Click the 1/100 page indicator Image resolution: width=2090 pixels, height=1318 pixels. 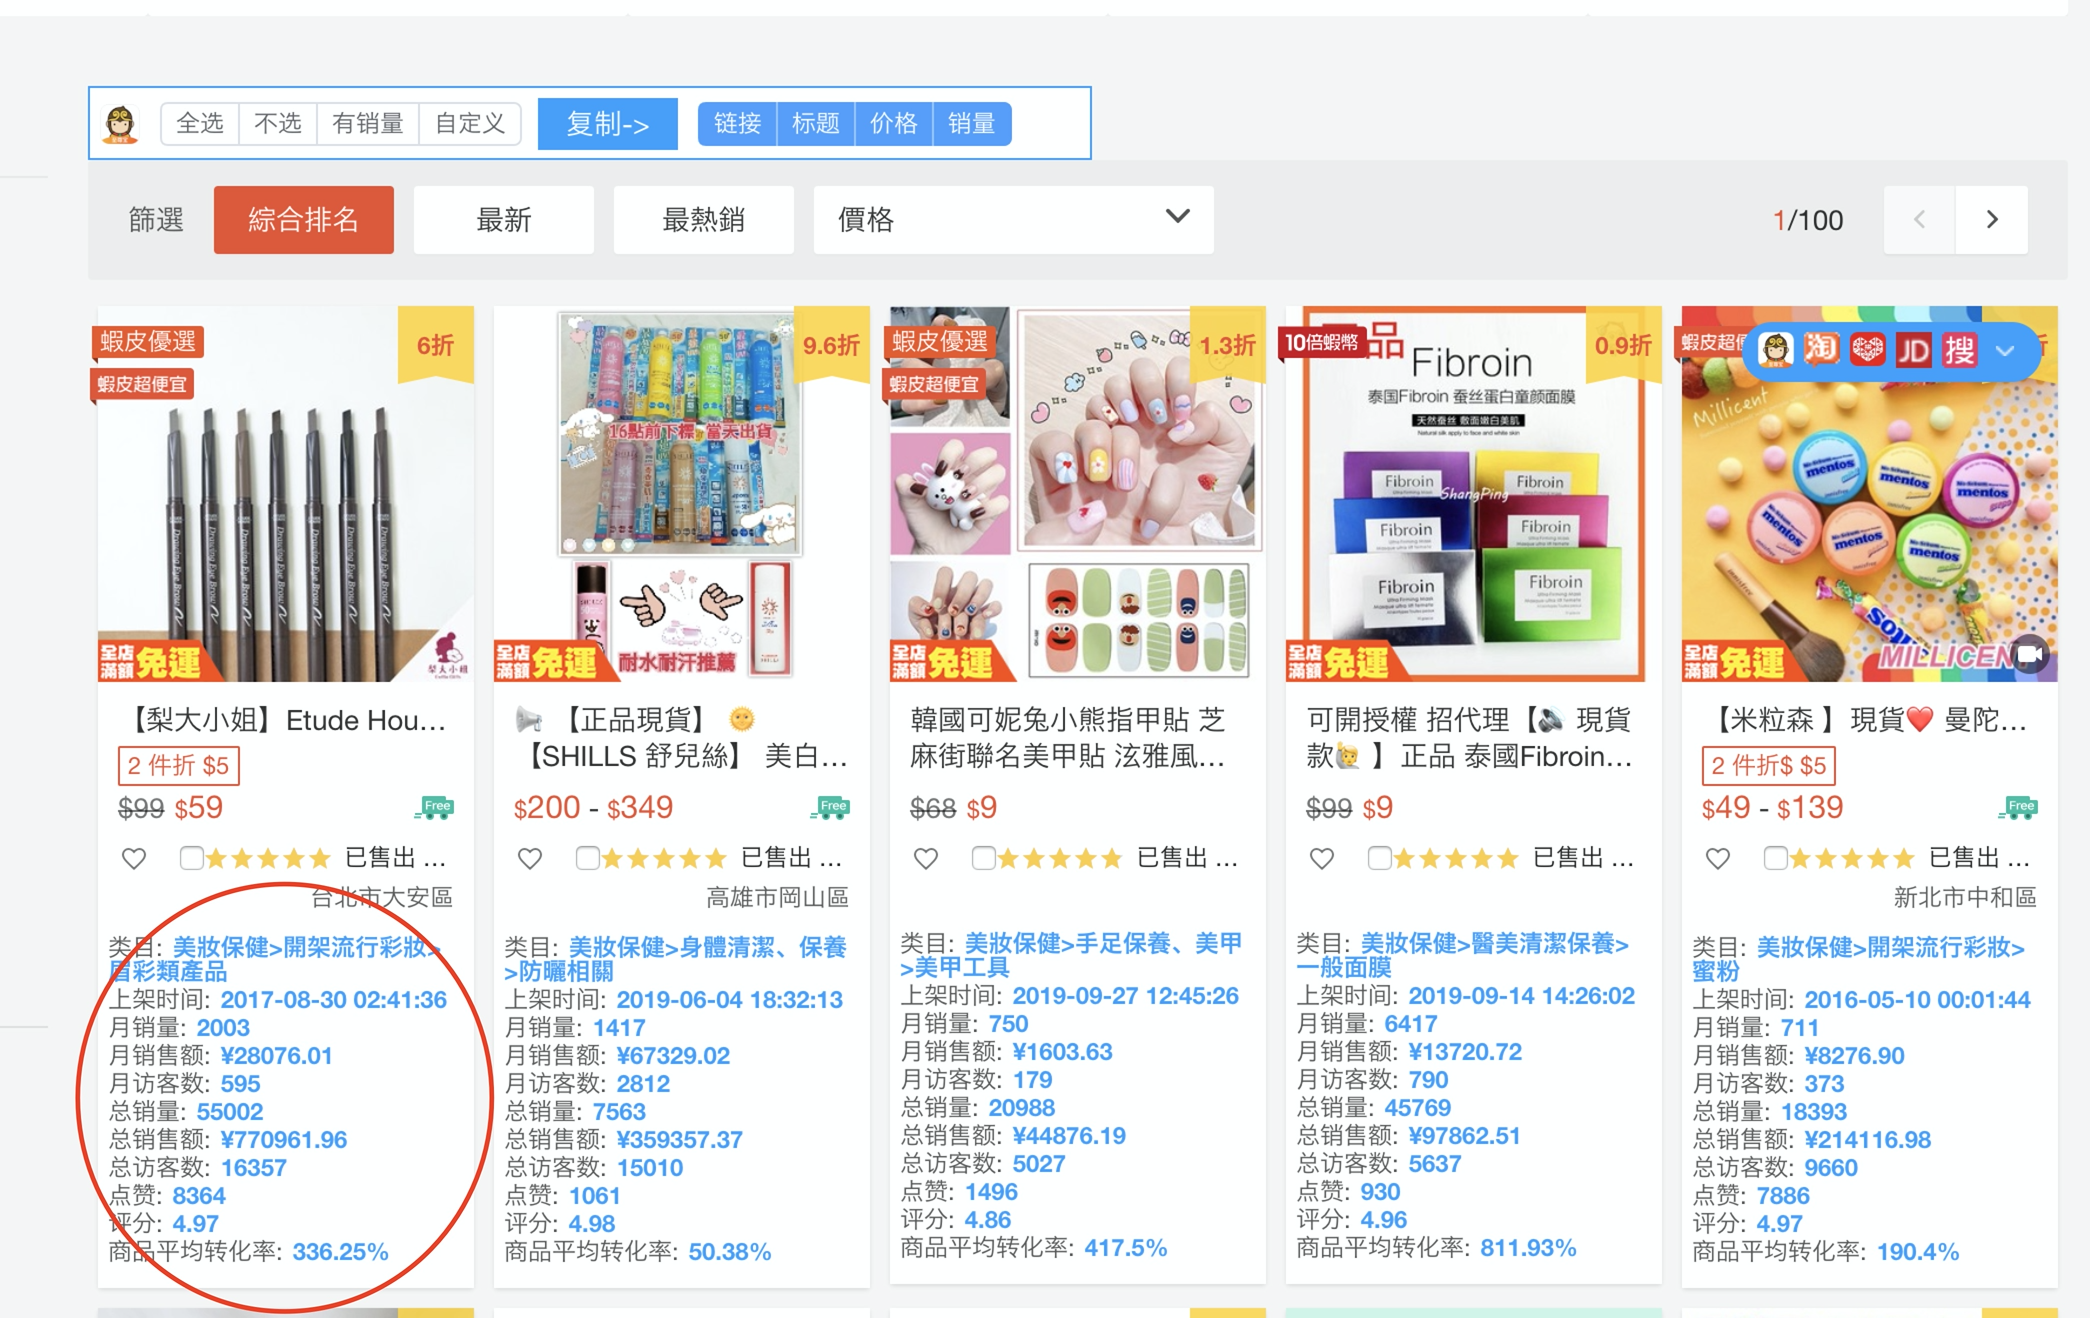pos(1808,220)
